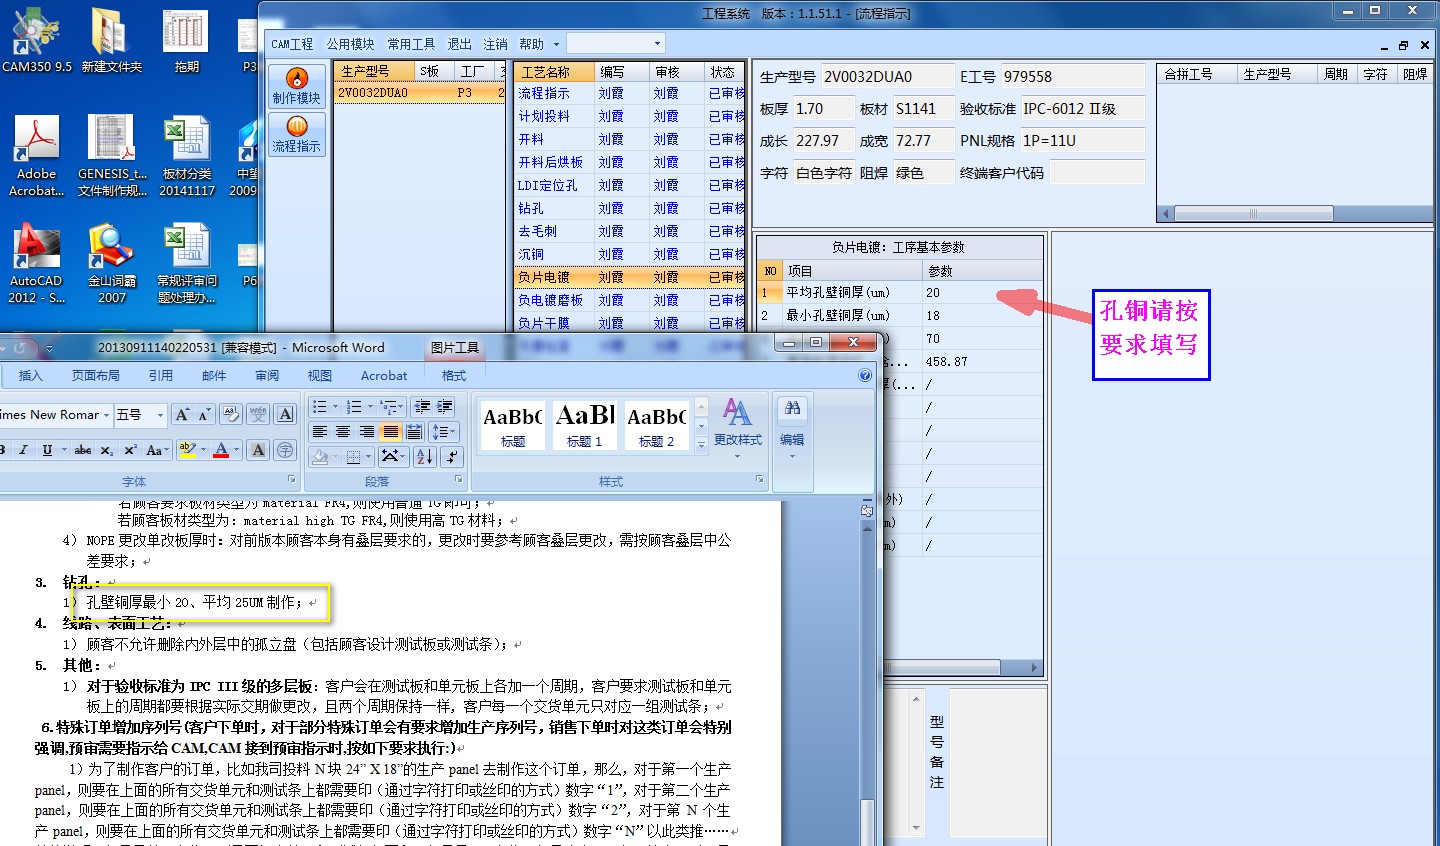Viewport: 1440px width, 846px height.
Task: Open 更改样式 dropdown
Action: (x=738, y=429)
